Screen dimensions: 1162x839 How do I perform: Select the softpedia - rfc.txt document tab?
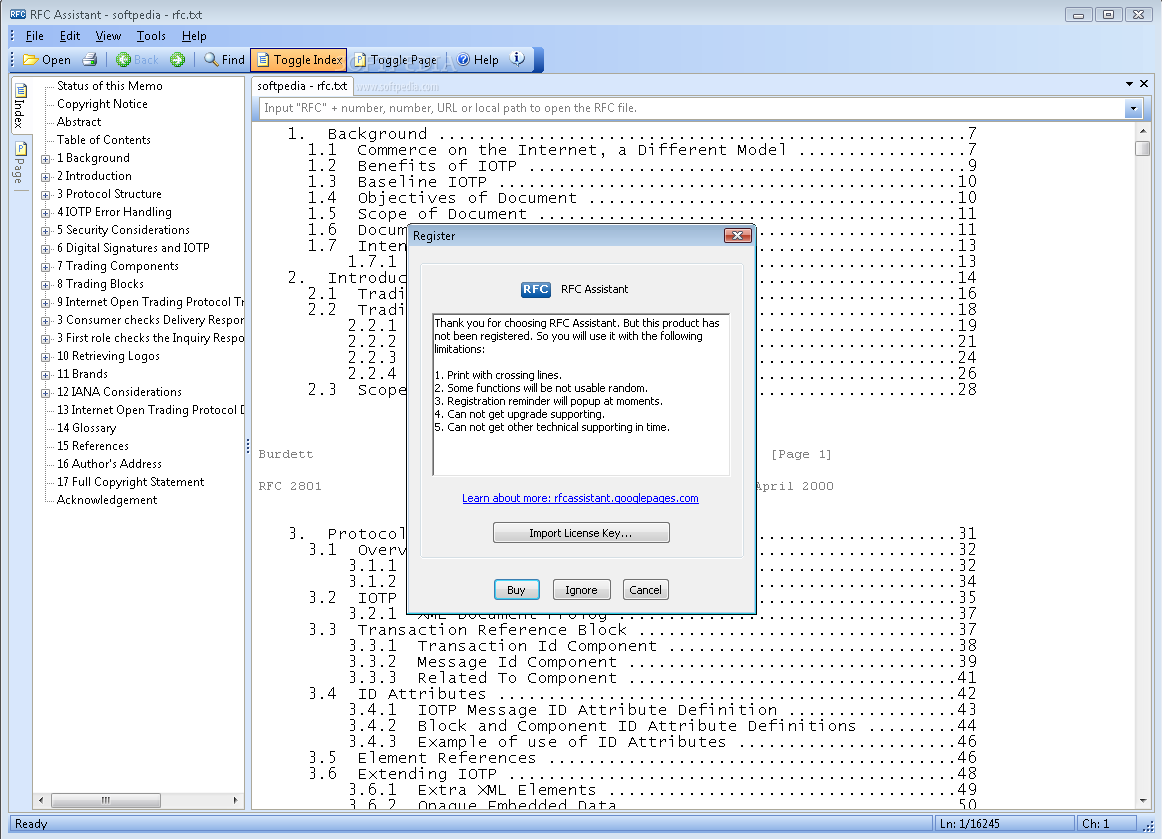[x=302, y=86]
